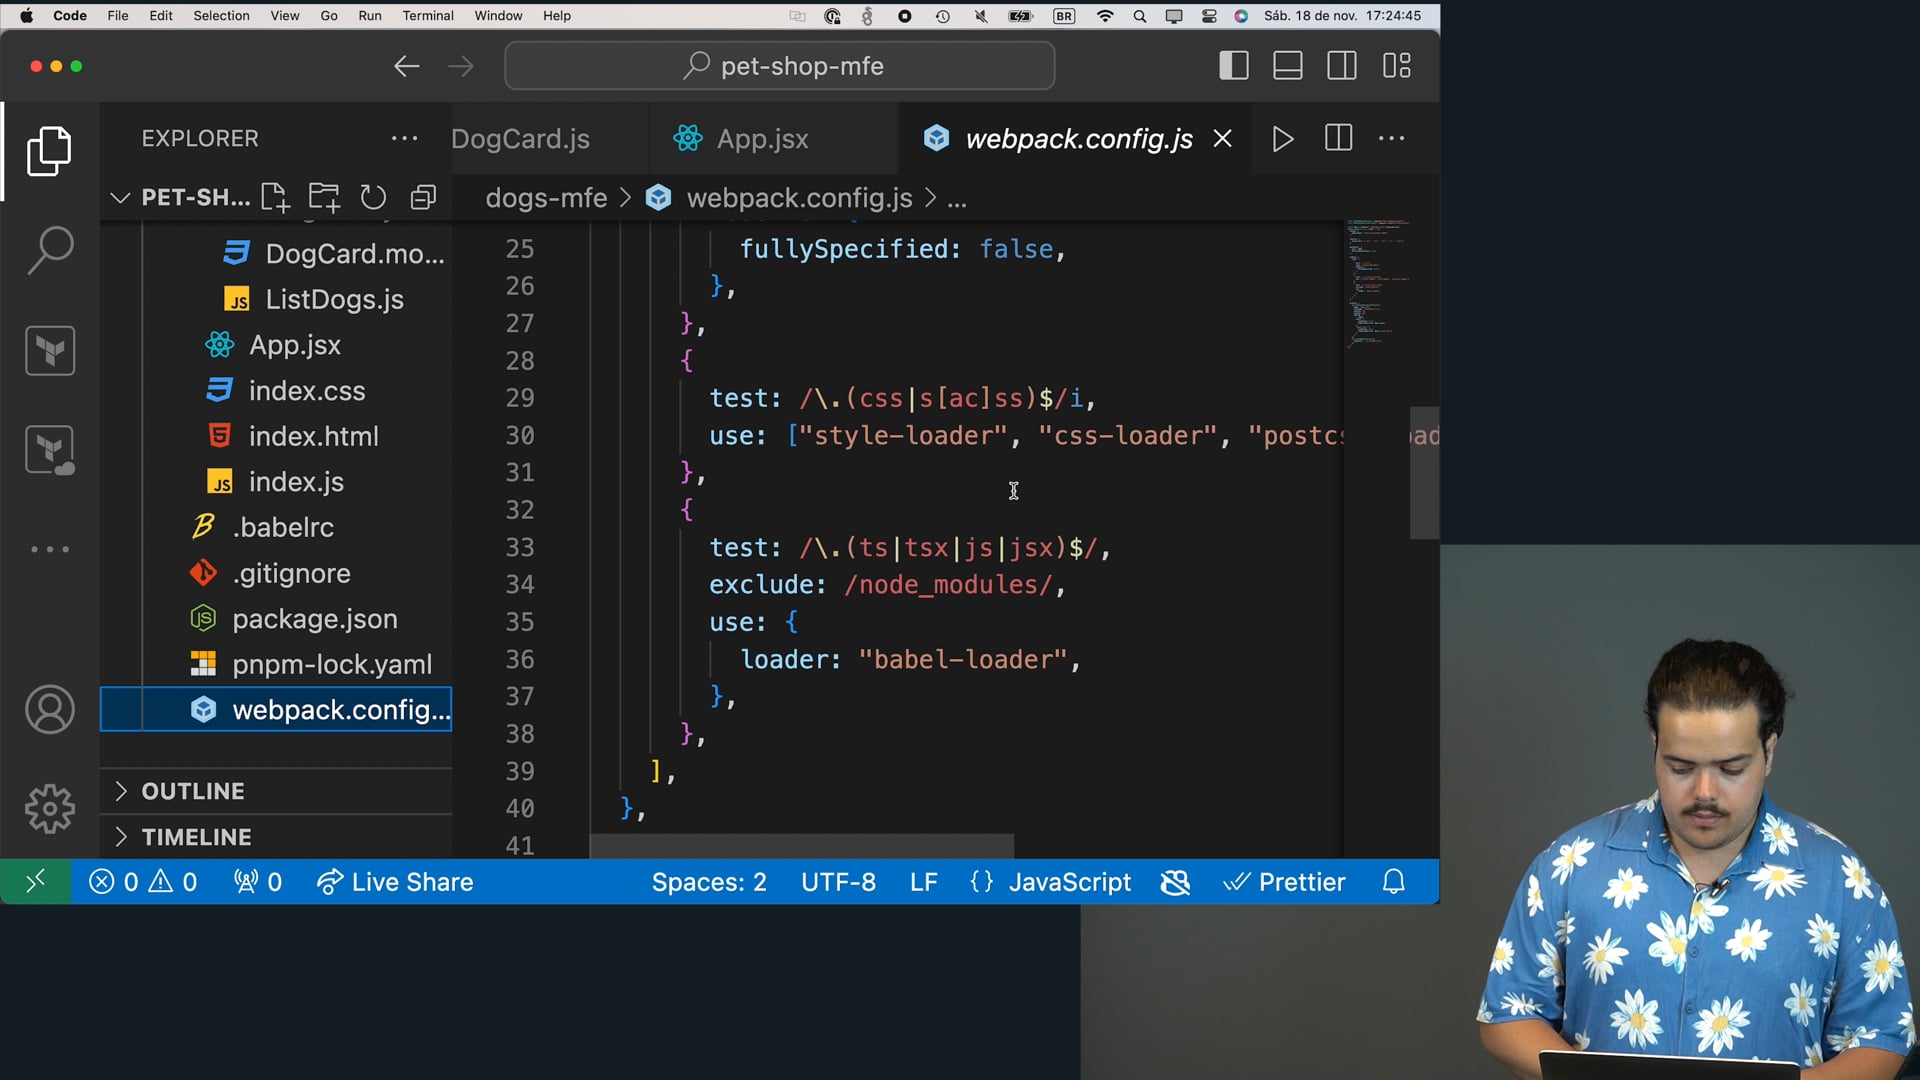Open the Manage gear settings icon
1920x1080 pixels.
point(49,809)
